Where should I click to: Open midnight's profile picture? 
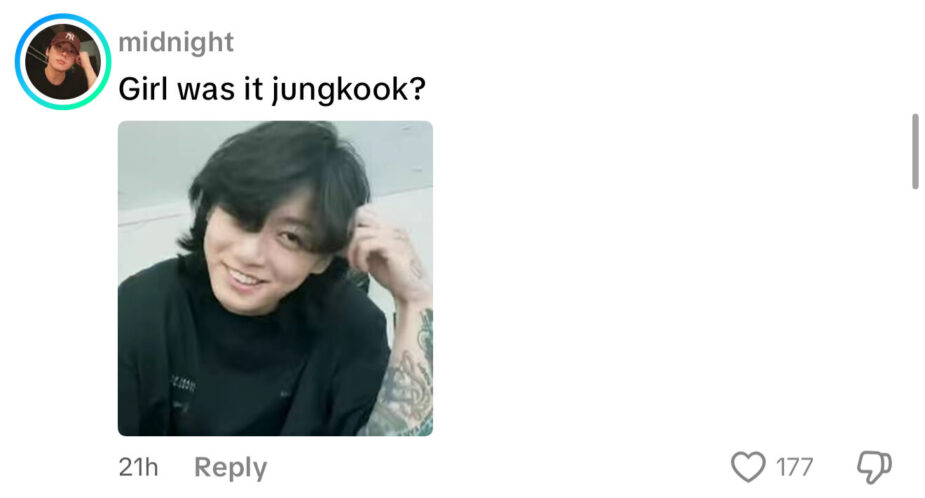pyautogui.click(x=63, y=62)
